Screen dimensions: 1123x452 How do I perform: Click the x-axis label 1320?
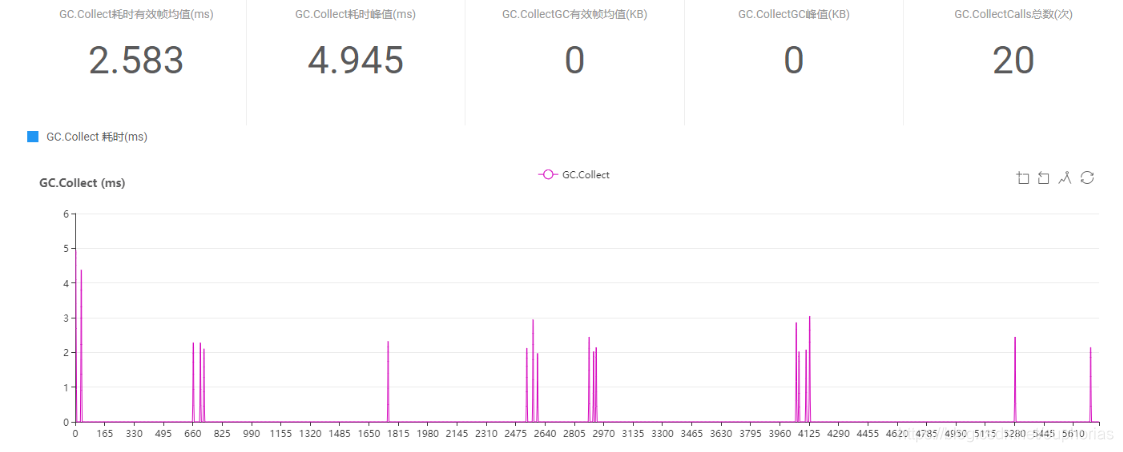310,433
